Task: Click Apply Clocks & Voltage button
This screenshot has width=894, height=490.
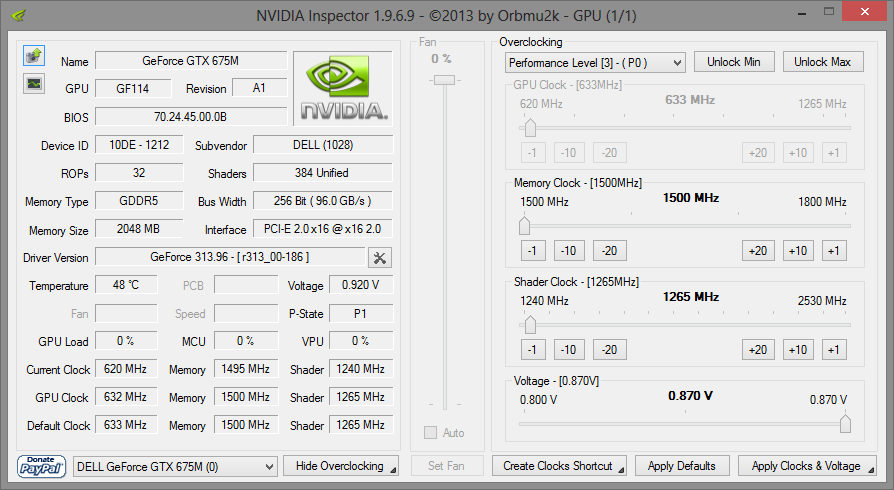Action: [807, 466]
